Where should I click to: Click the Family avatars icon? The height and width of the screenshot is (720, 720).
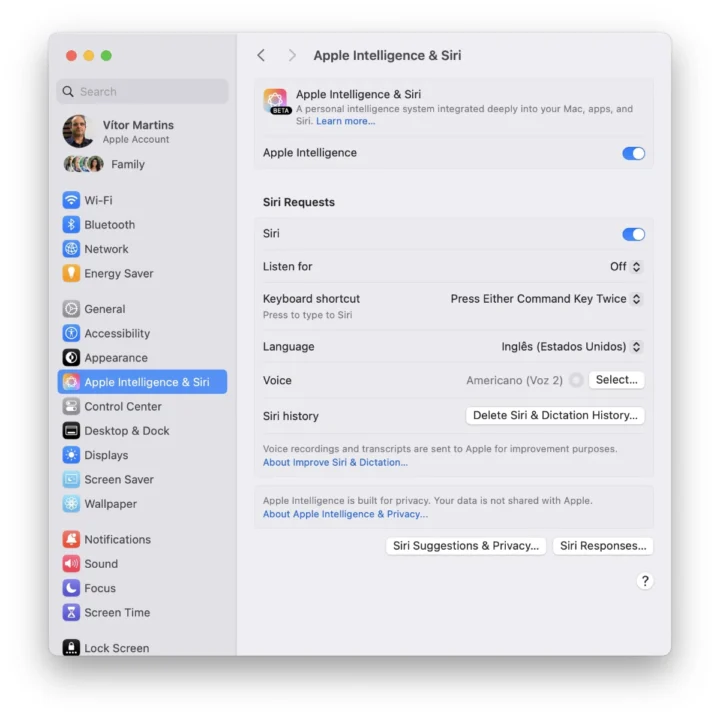83,164
